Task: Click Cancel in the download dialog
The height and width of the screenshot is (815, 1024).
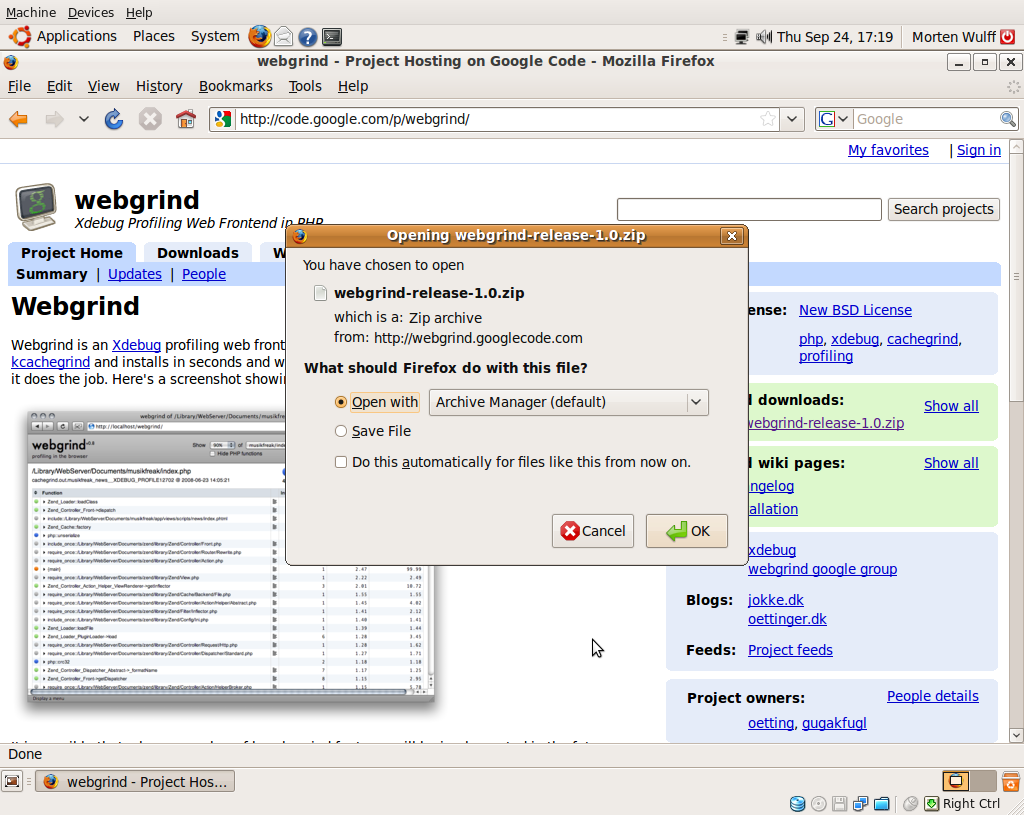Action: tap(592, 531)
